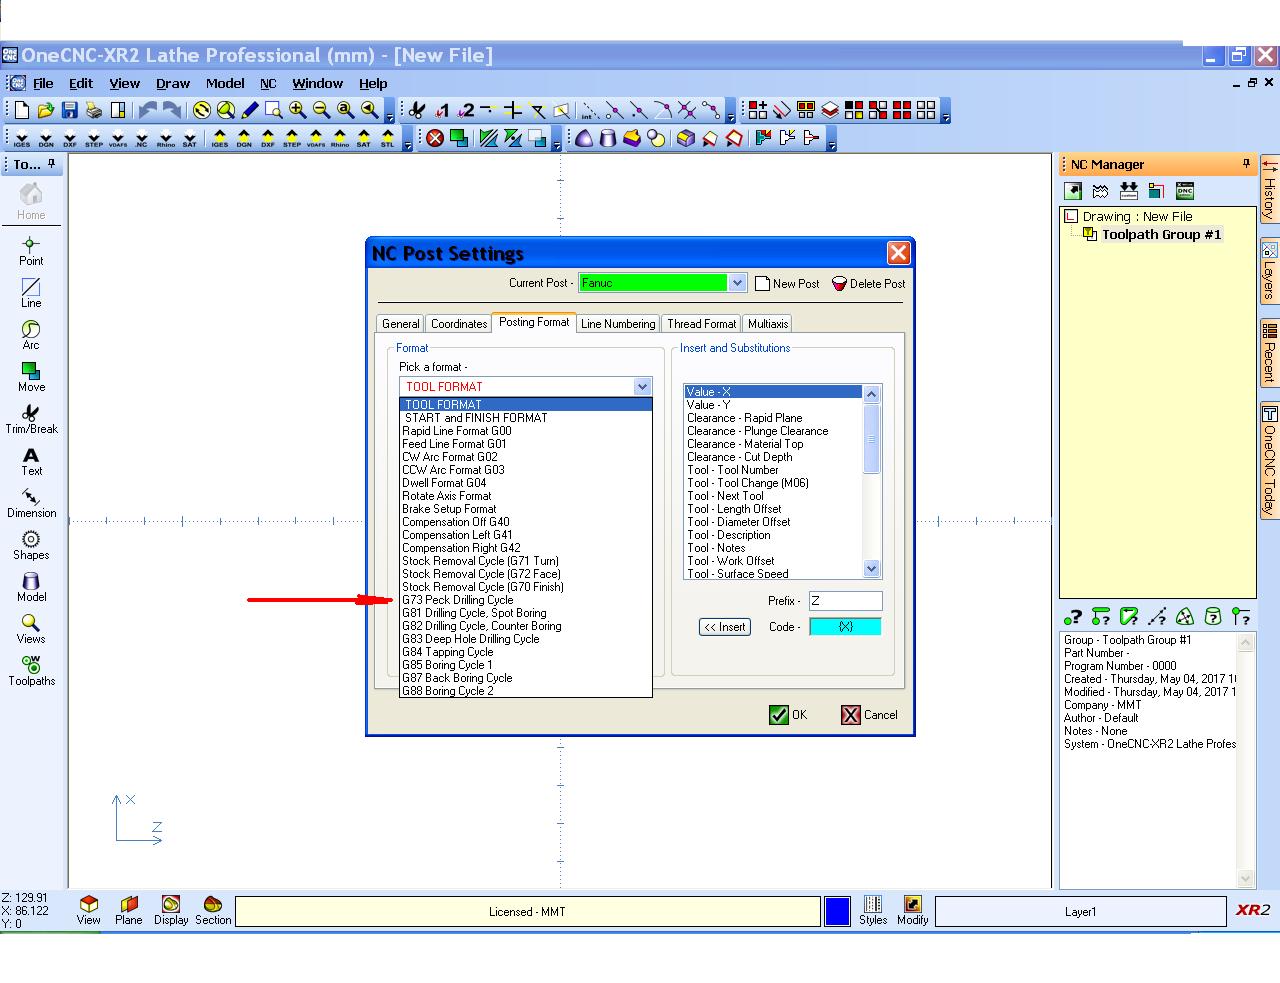Viewport: 1280px width, 983px height.
Task: Toggle the left tool panel pin
Action: click(x=52, y=164)
